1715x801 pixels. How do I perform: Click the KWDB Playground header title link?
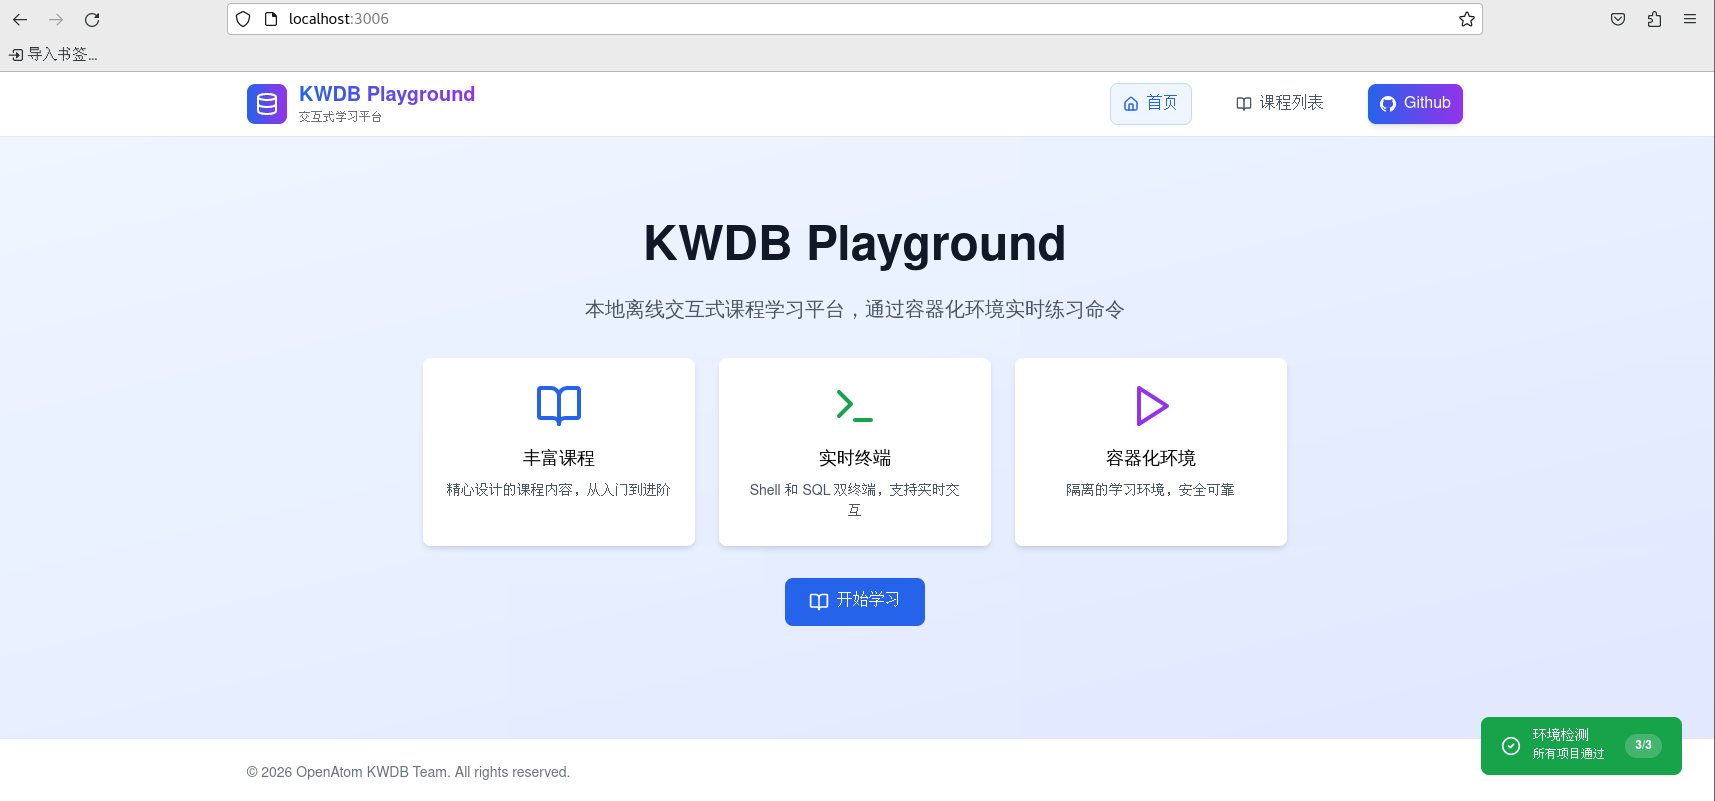click(387, 94)
